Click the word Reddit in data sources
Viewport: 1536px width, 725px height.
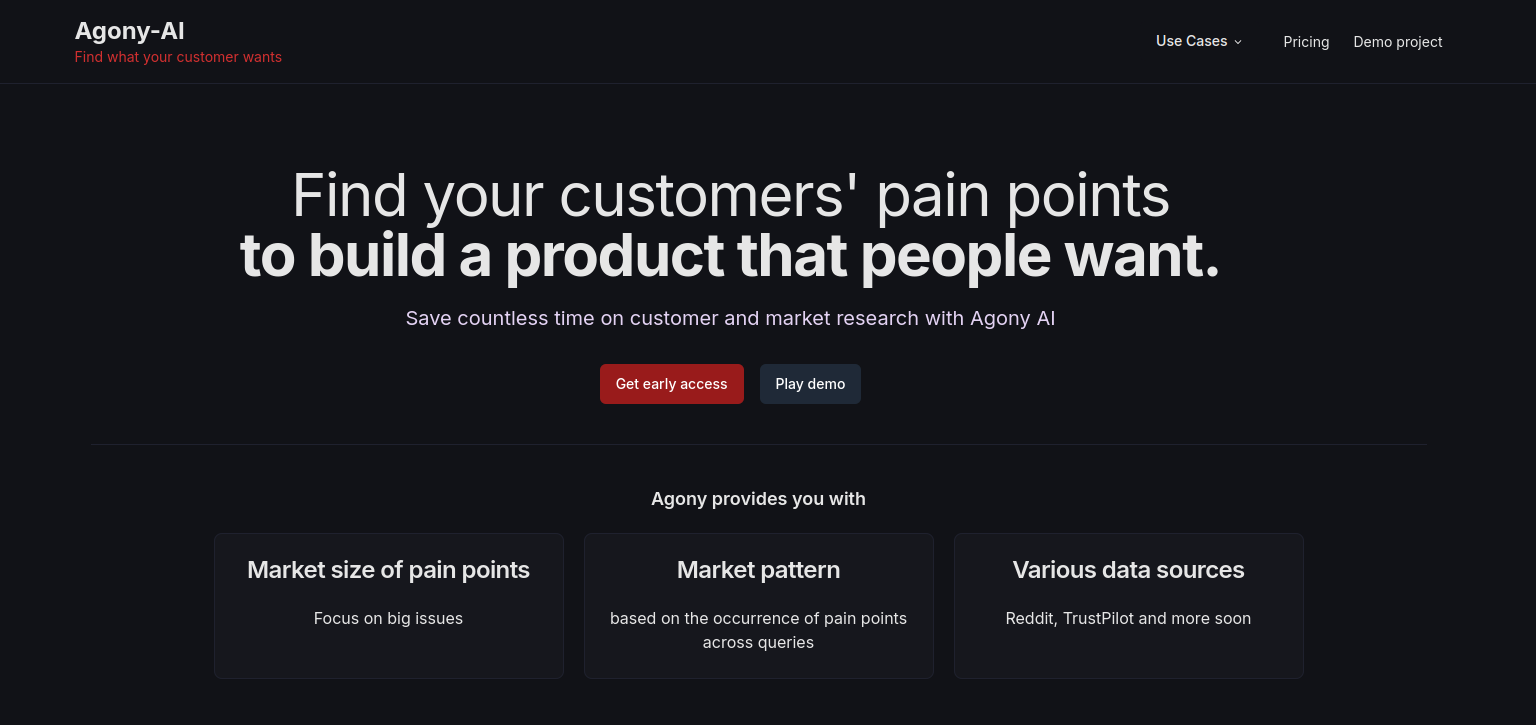click(x=1030, y=618)
